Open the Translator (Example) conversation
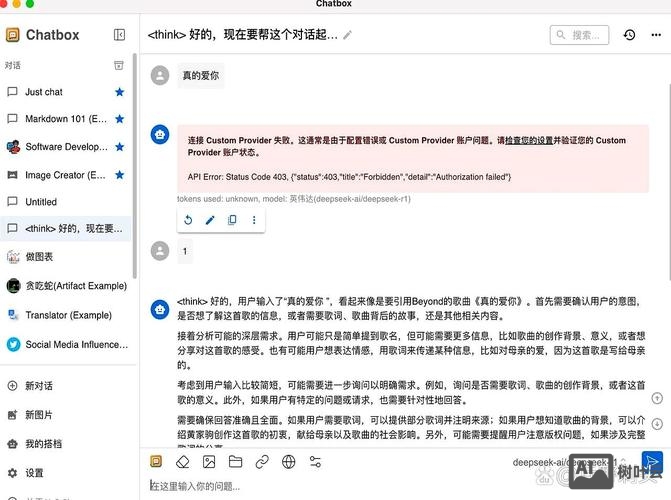Screen dimensions: 671x500 64,315
